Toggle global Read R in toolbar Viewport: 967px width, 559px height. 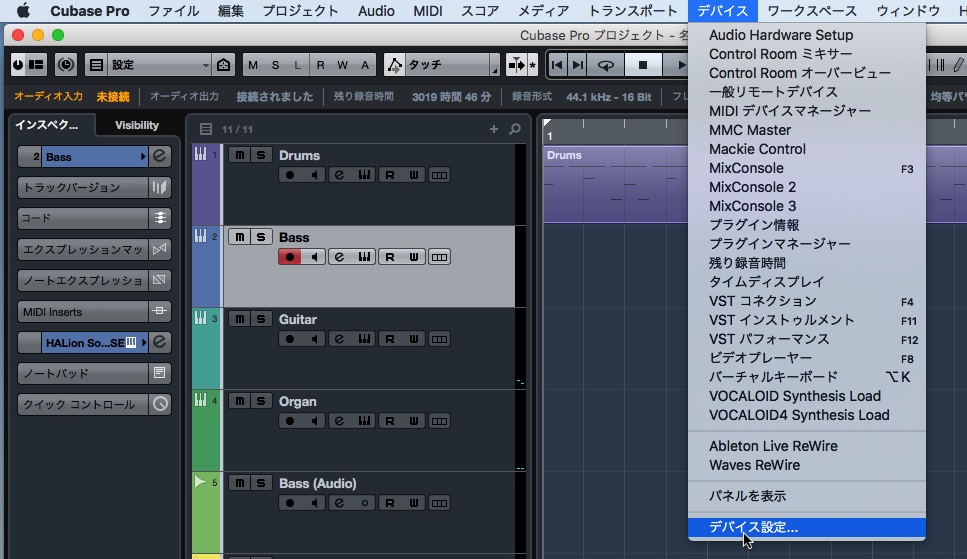click(x=320, y=65)
